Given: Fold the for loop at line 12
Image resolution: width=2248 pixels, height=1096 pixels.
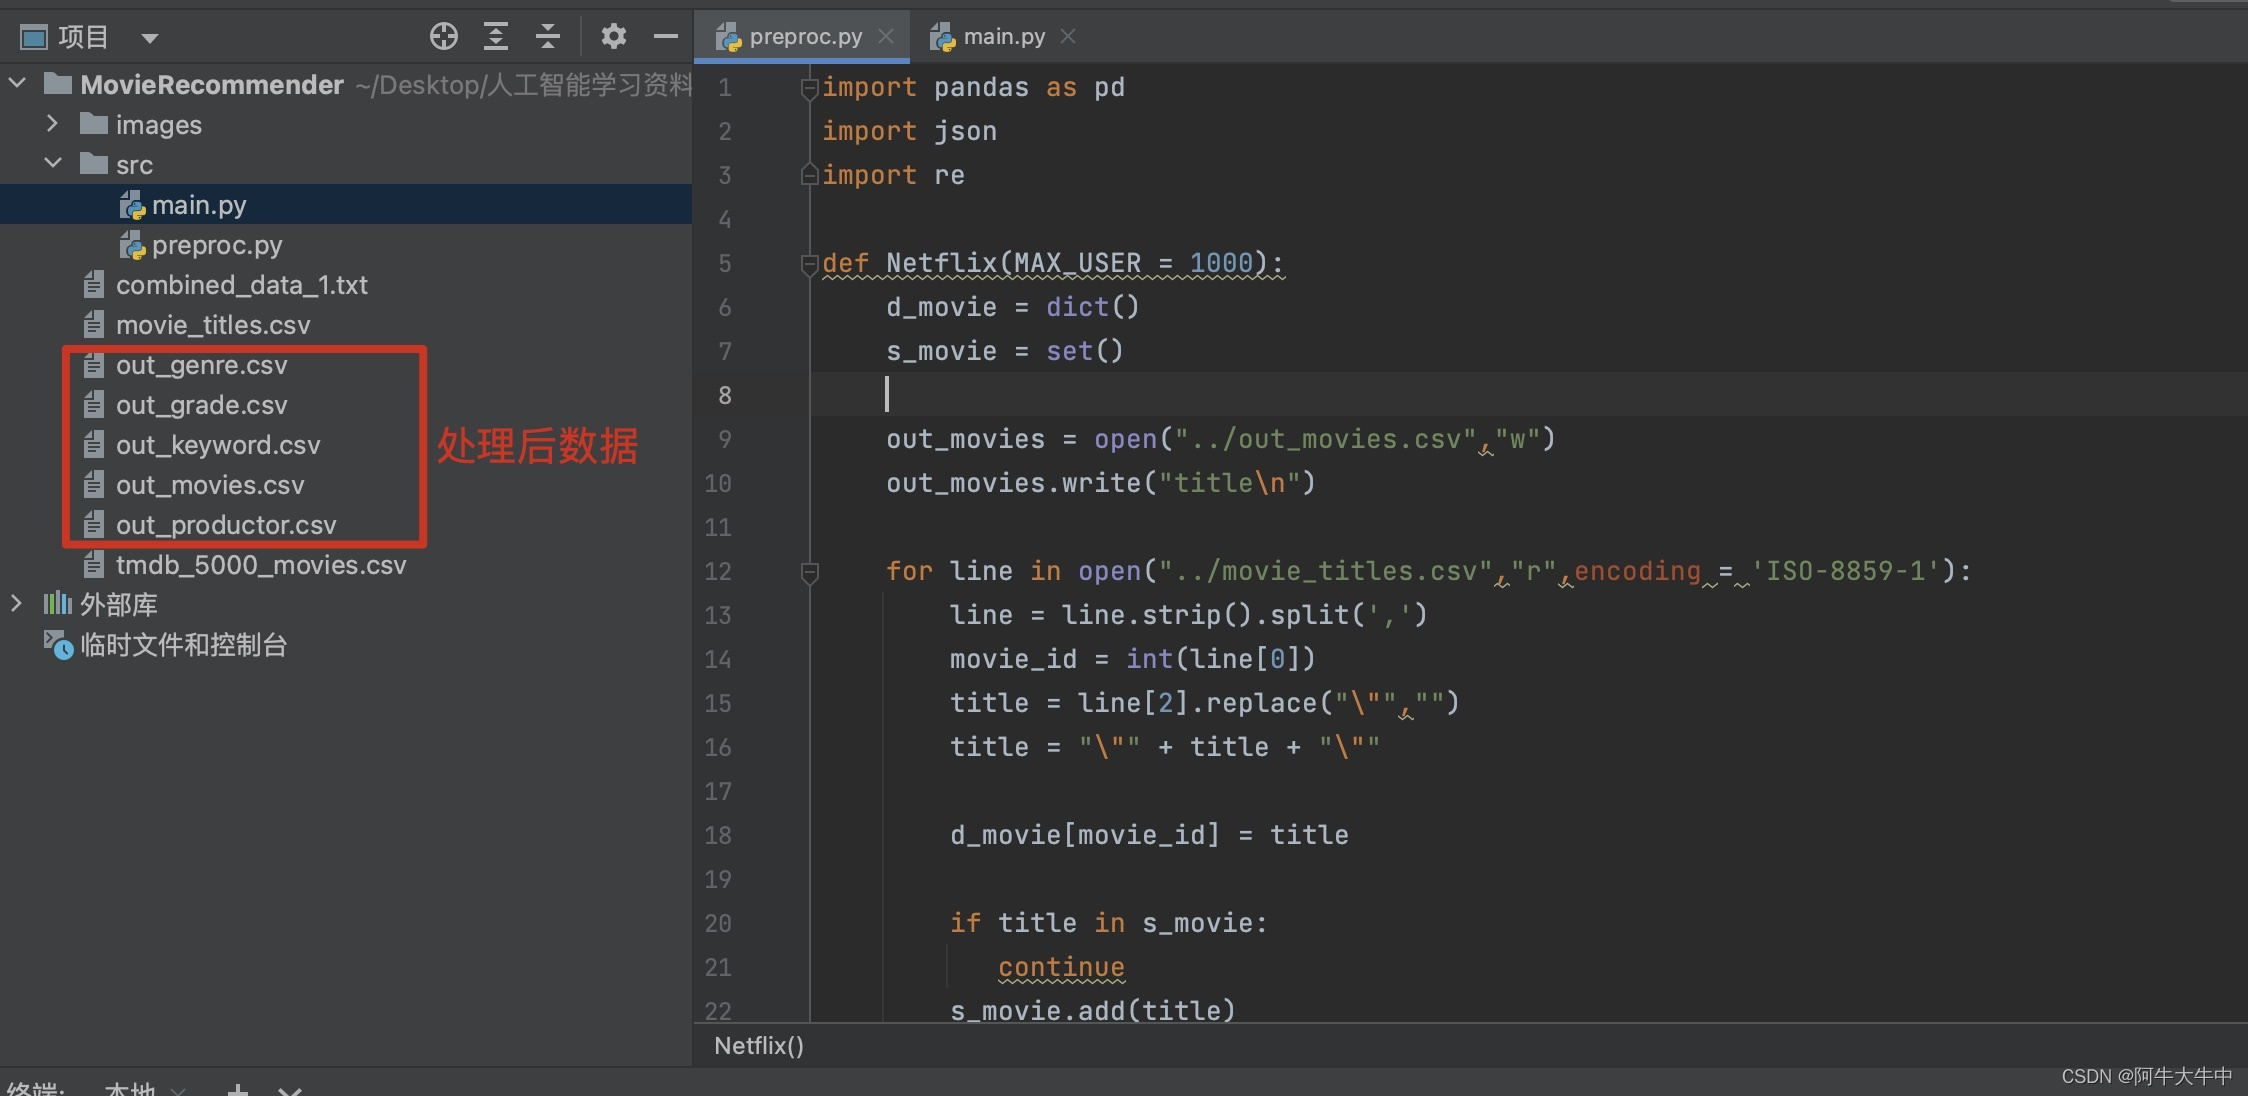Looking at the screenshot, I should [809, 572].
